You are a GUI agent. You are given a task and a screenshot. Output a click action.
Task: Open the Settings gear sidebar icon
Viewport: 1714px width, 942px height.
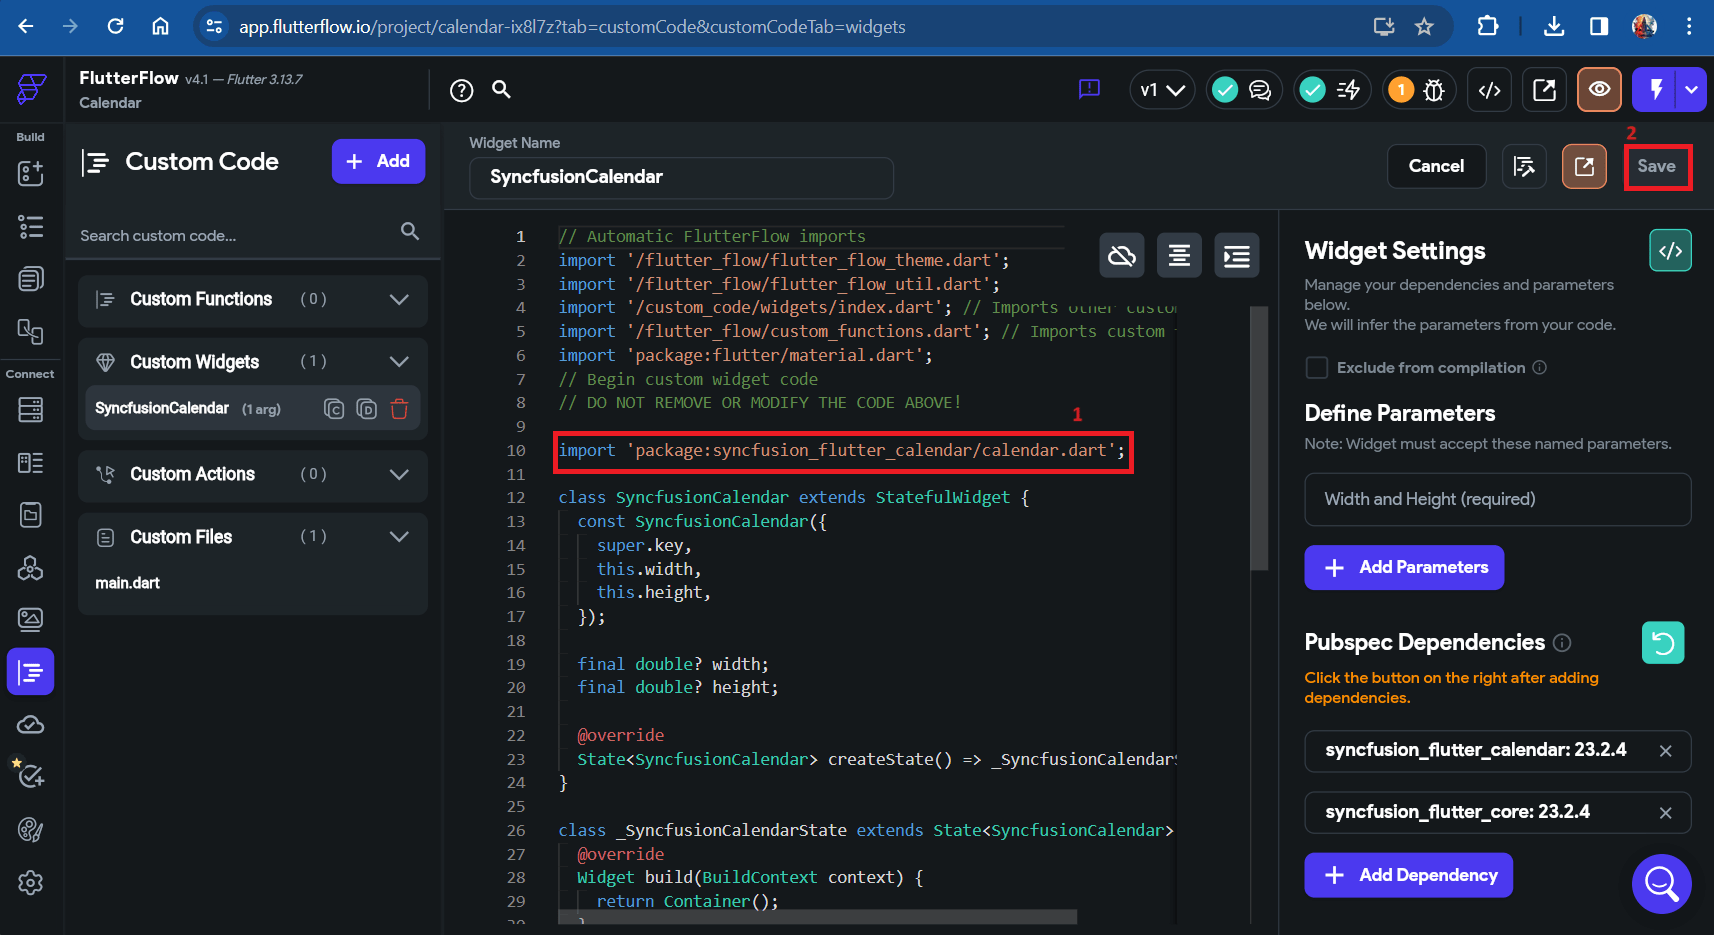31,883
